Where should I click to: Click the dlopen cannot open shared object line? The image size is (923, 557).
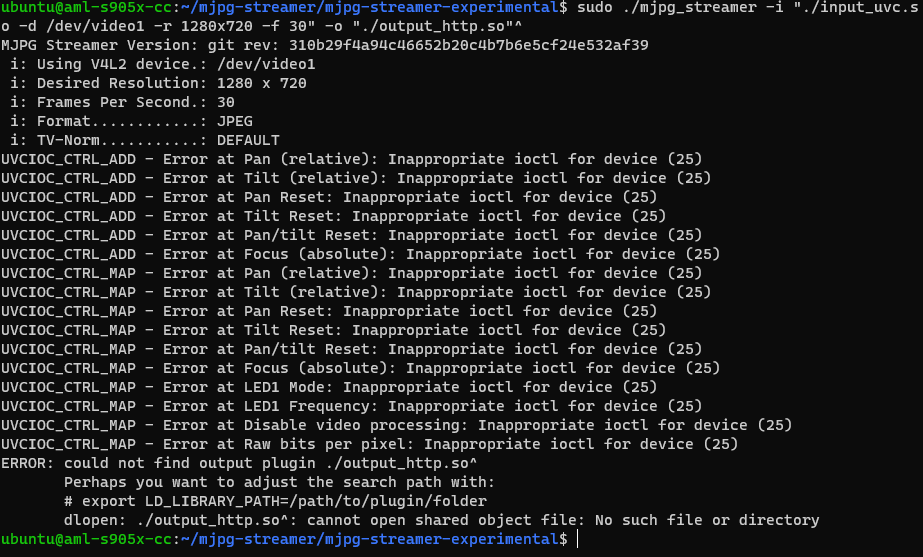pos(441,520)
